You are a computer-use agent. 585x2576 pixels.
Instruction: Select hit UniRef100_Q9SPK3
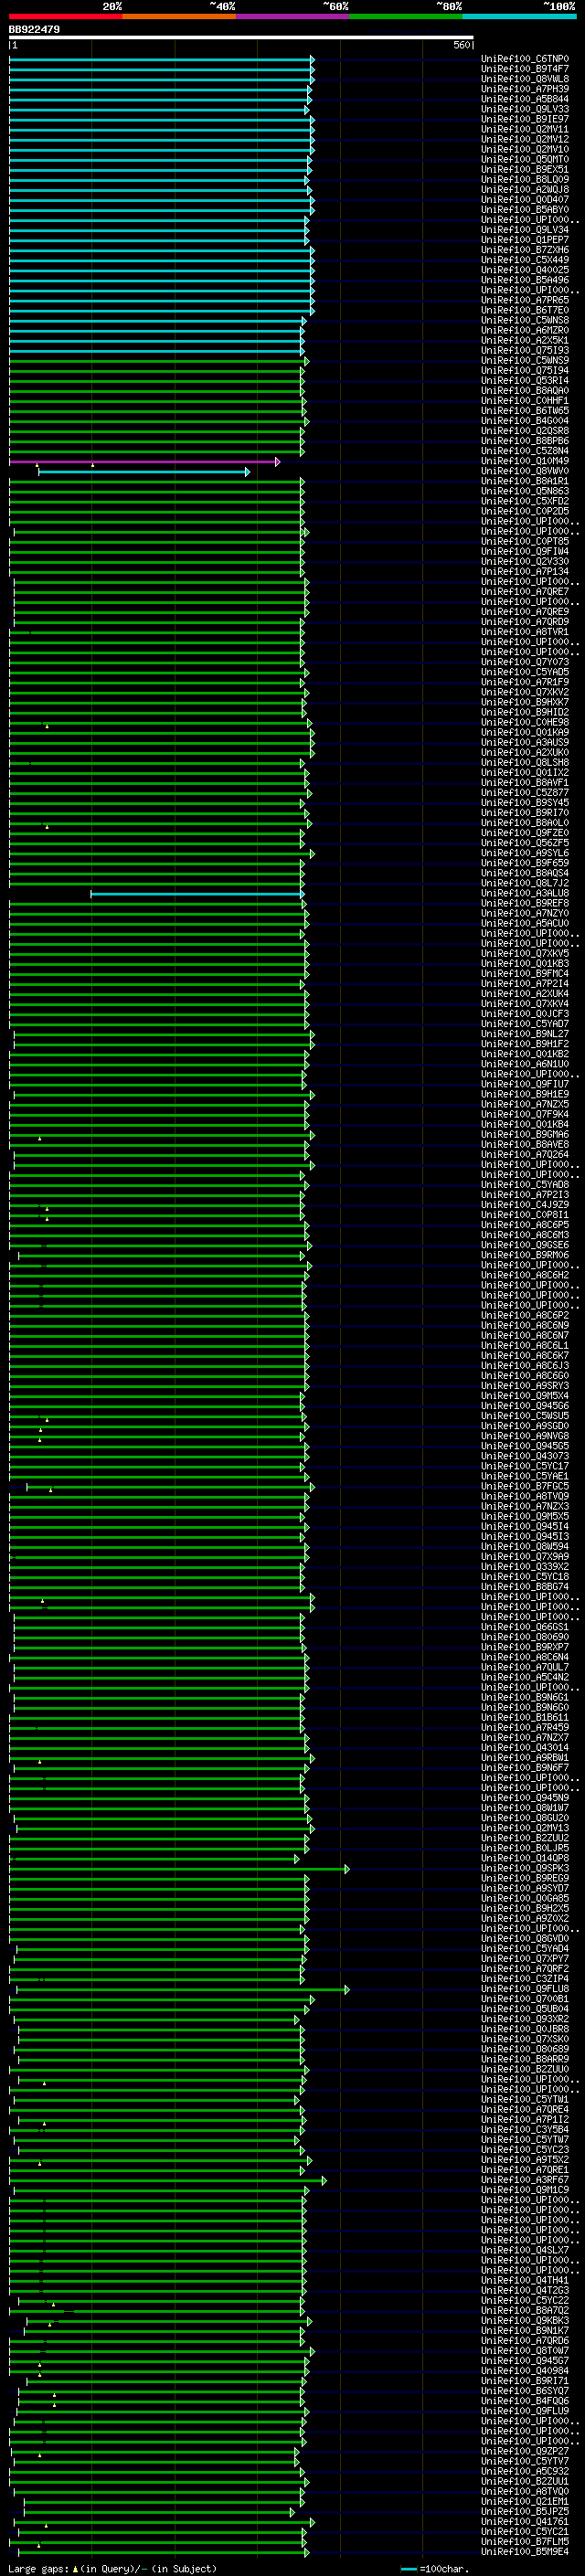(x=525, y=1867)
